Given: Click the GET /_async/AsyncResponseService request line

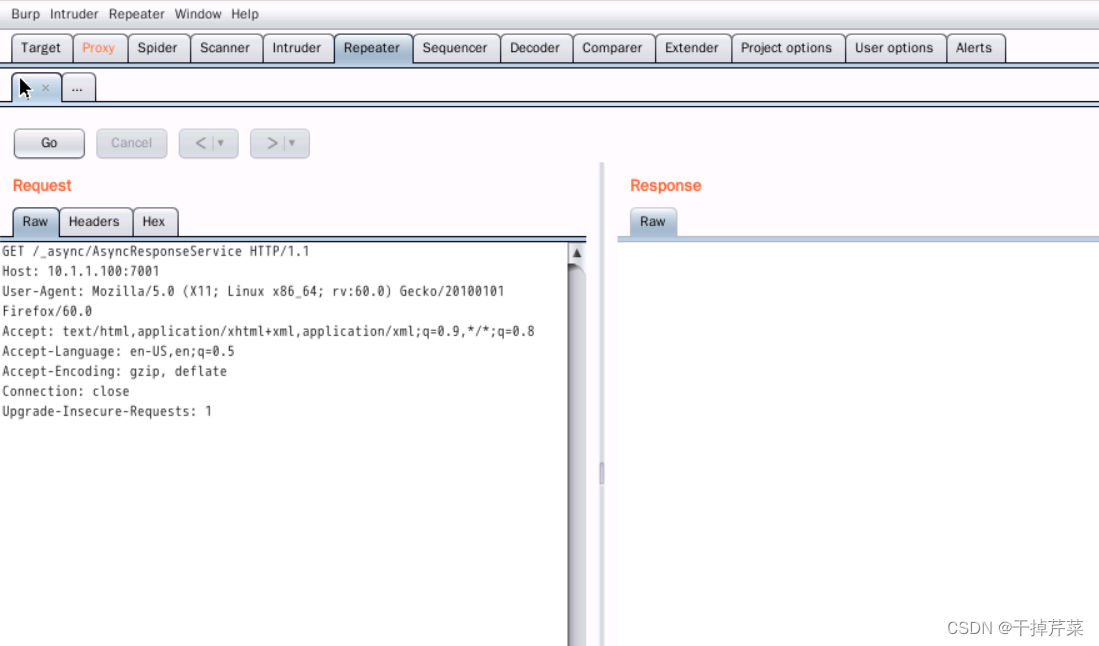Looking at the screenshot, I should tap(156, 252).
